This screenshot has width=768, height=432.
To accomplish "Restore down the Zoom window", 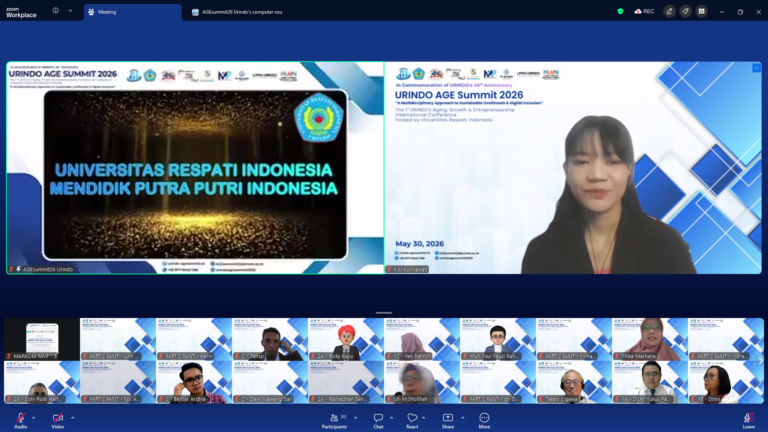I will pos(740,12).
